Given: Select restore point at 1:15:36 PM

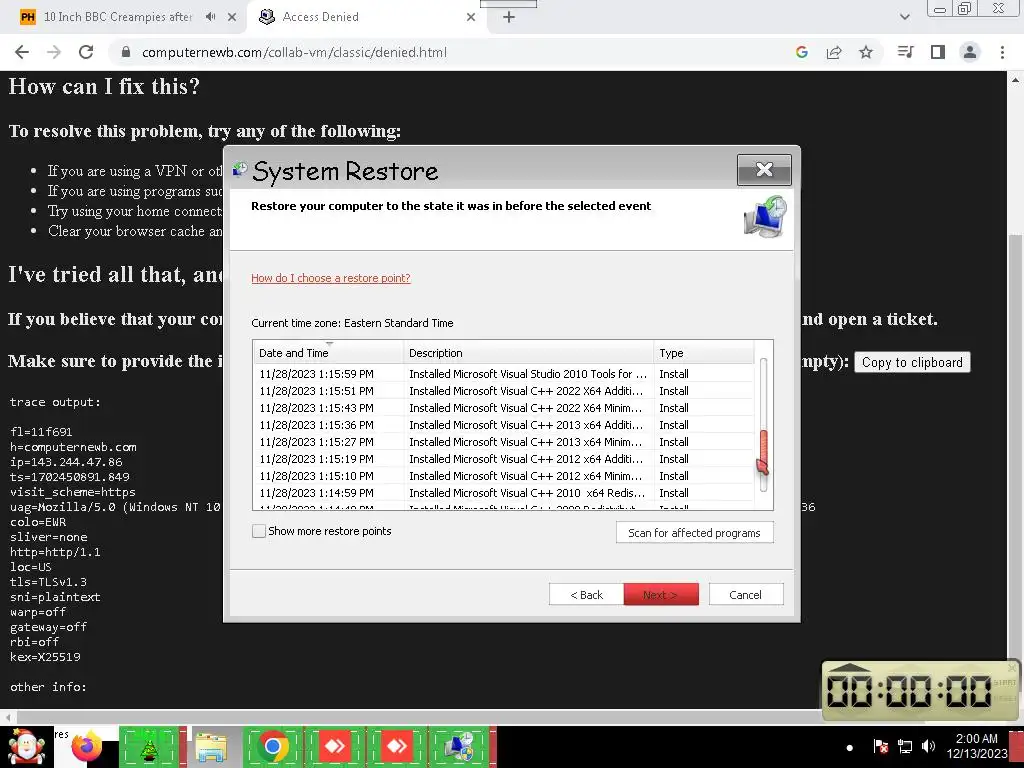Looking at the screenshot, I should [504, 425].
